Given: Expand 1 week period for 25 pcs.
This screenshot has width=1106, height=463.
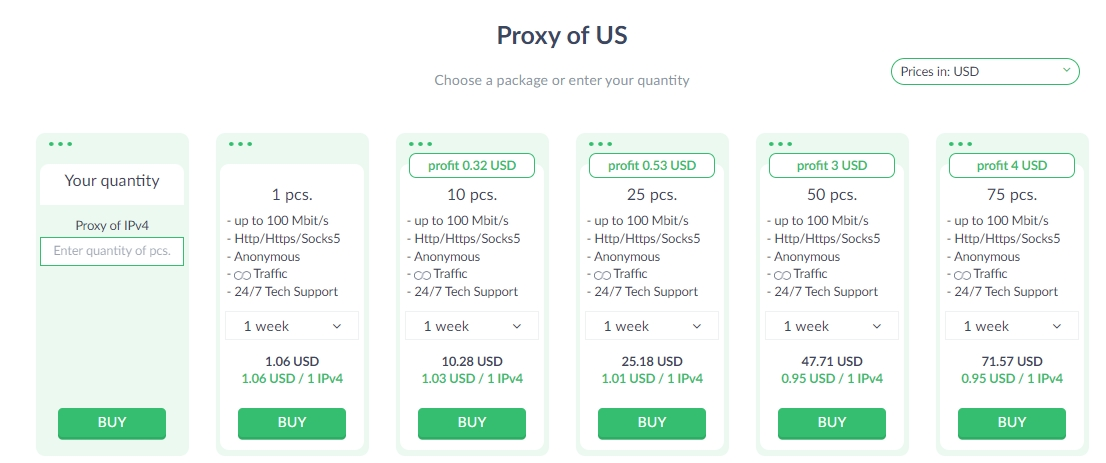Looking at the screenshot, I should pos(652,326).
